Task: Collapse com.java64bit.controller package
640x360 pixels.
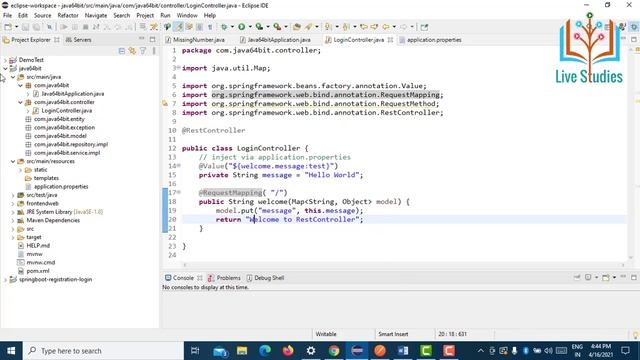Action: coord(20,102)
